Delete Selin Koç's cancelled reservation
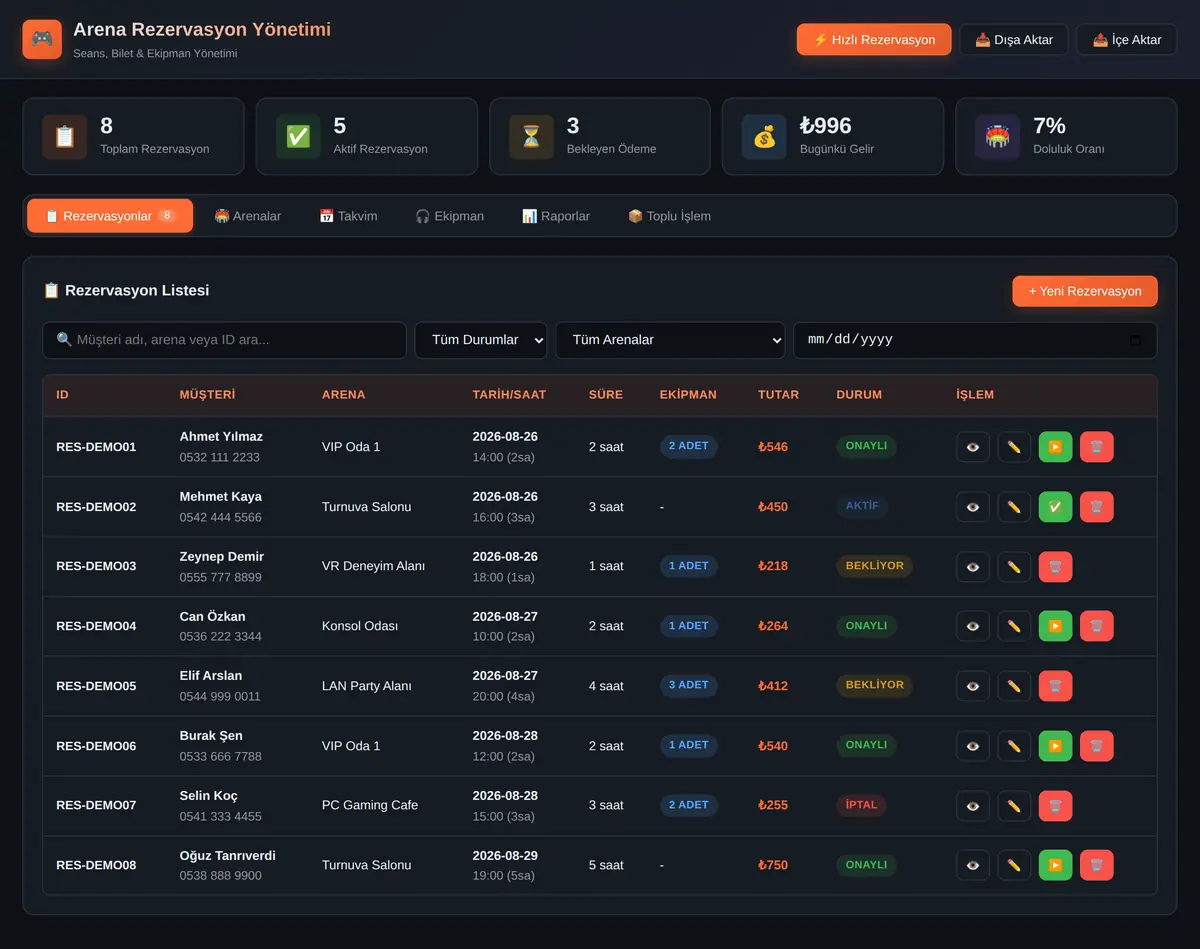Screen dimensions: 1200x949 coord(1055,806)
